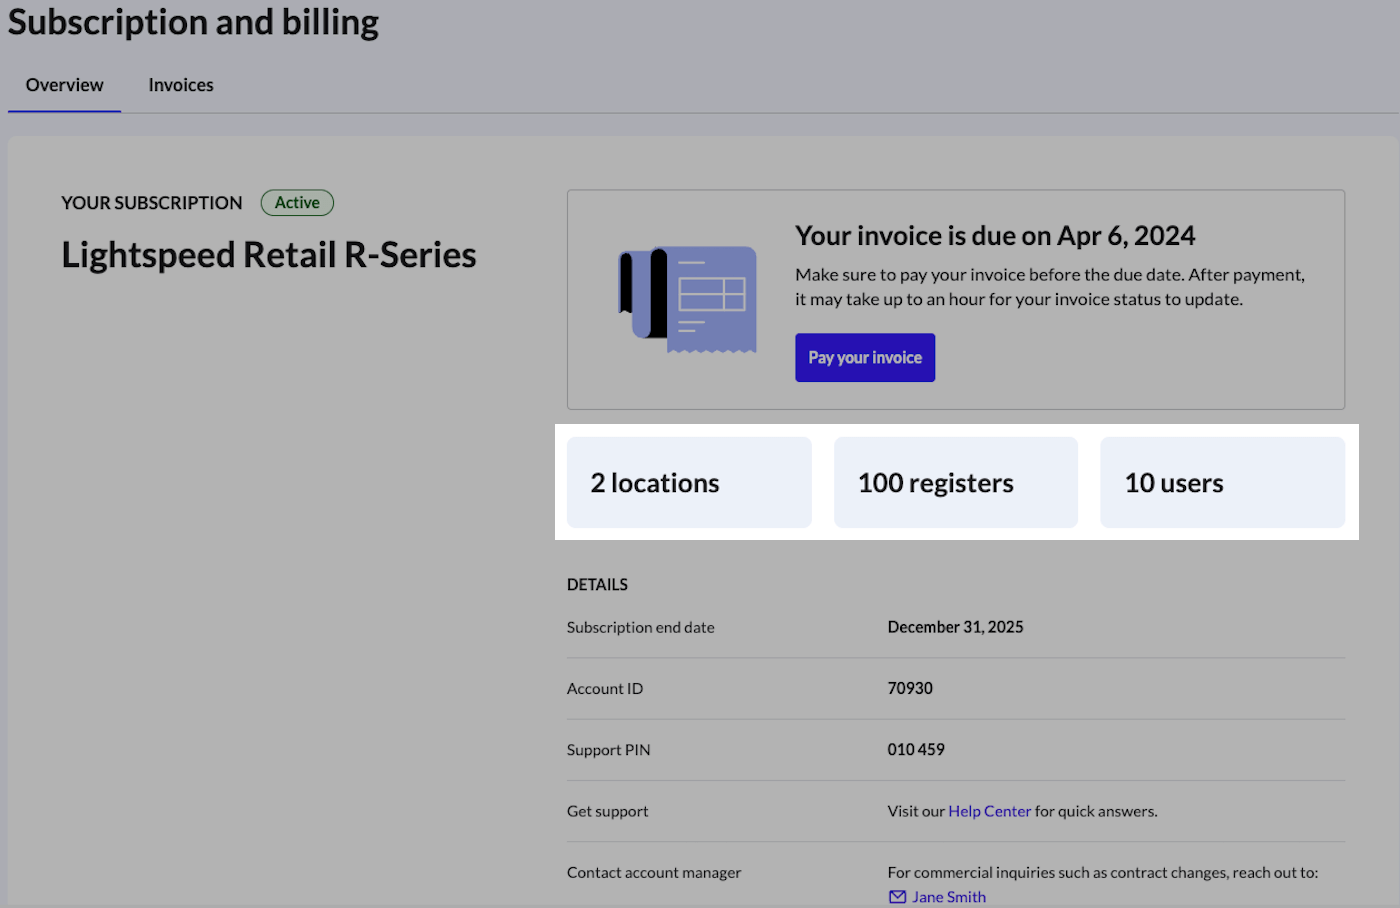The image size is (1400, 908).
Task: Select the 100 registers card
Action: click(956, 482)
